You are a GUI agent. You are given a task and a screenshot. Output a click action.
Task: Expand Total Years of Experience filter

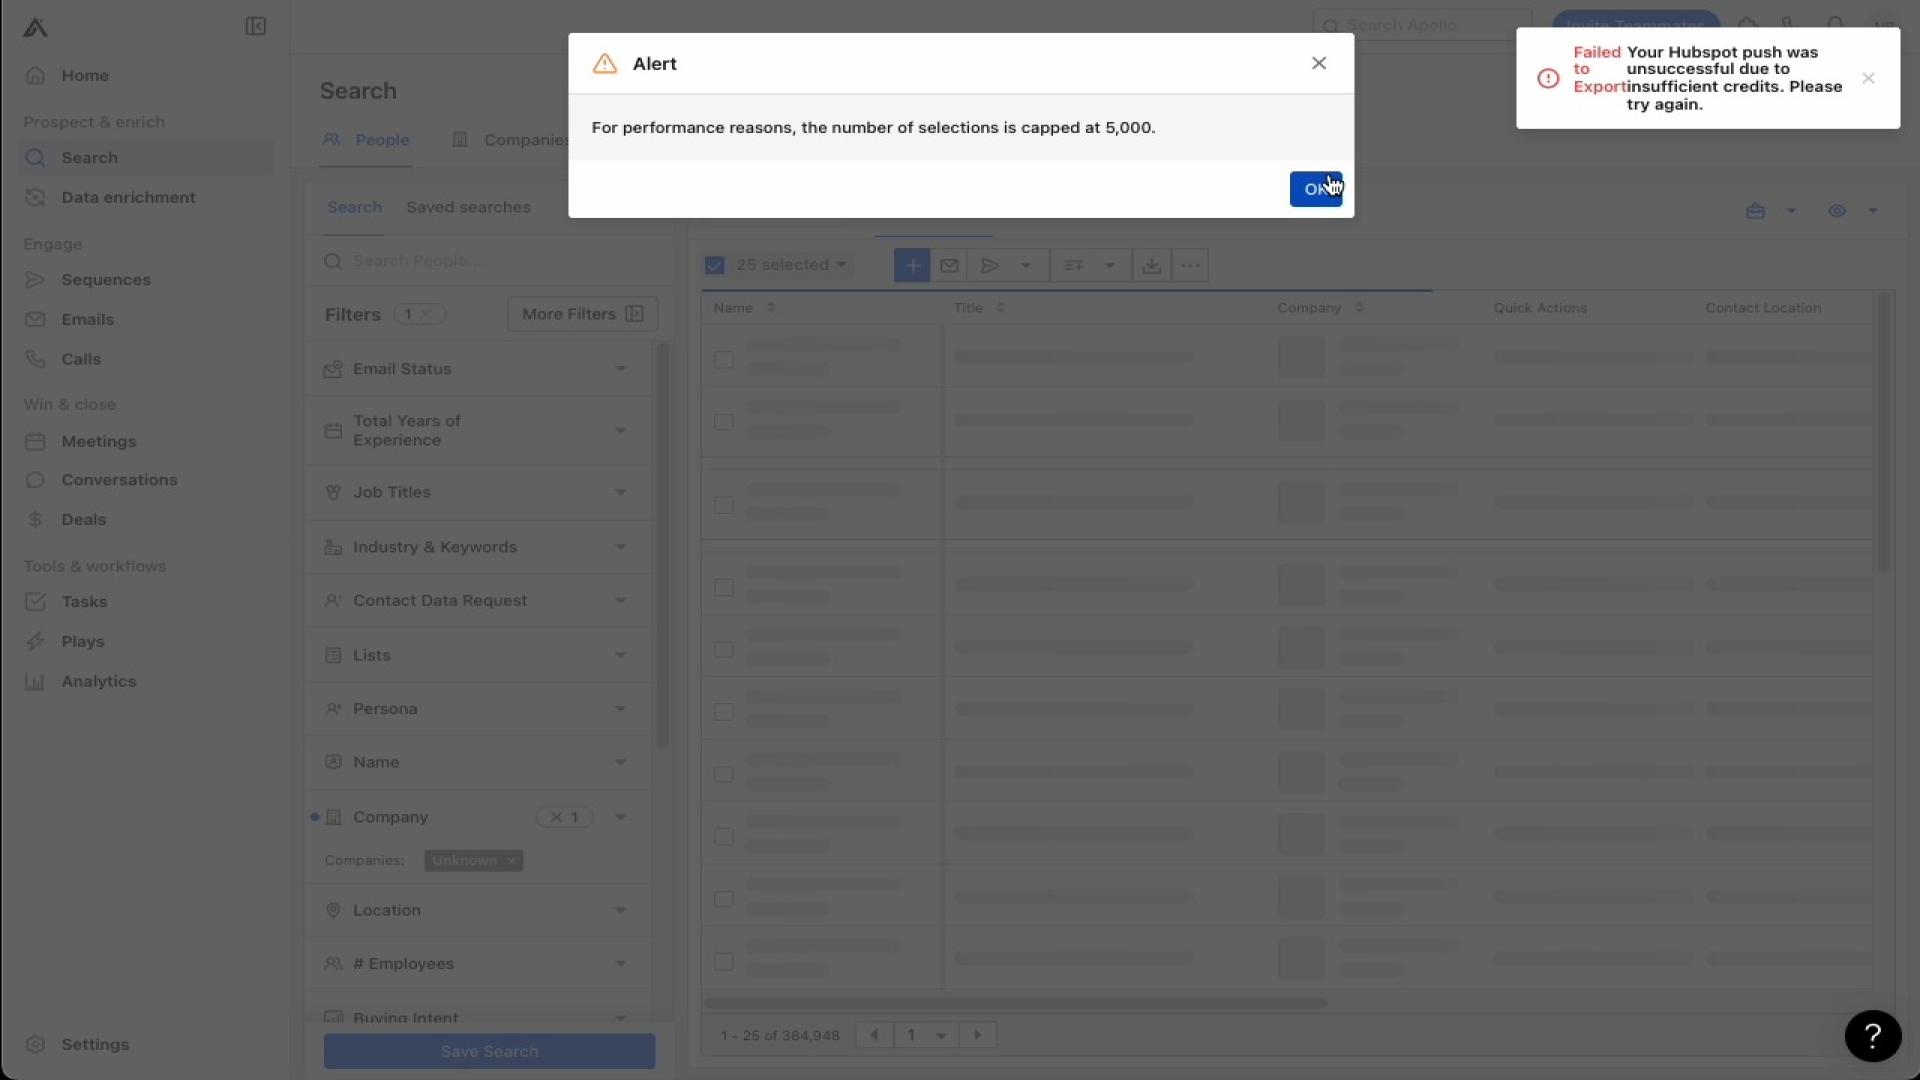click(x=477, y=430)
